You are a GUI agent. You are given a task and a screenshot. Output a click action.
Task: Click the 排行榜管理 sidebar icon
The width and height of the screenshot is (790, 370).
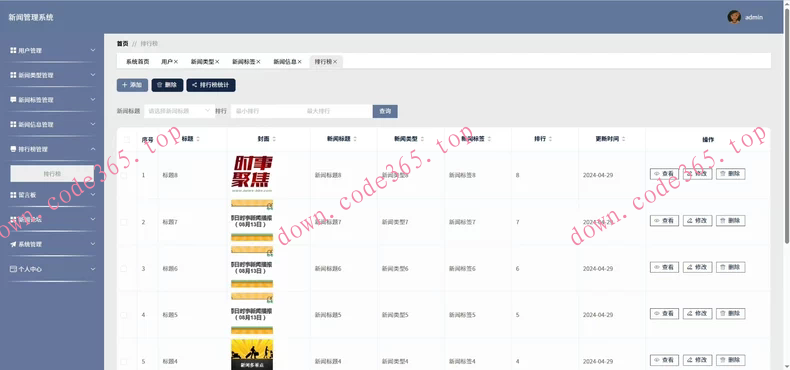(13, 149)
